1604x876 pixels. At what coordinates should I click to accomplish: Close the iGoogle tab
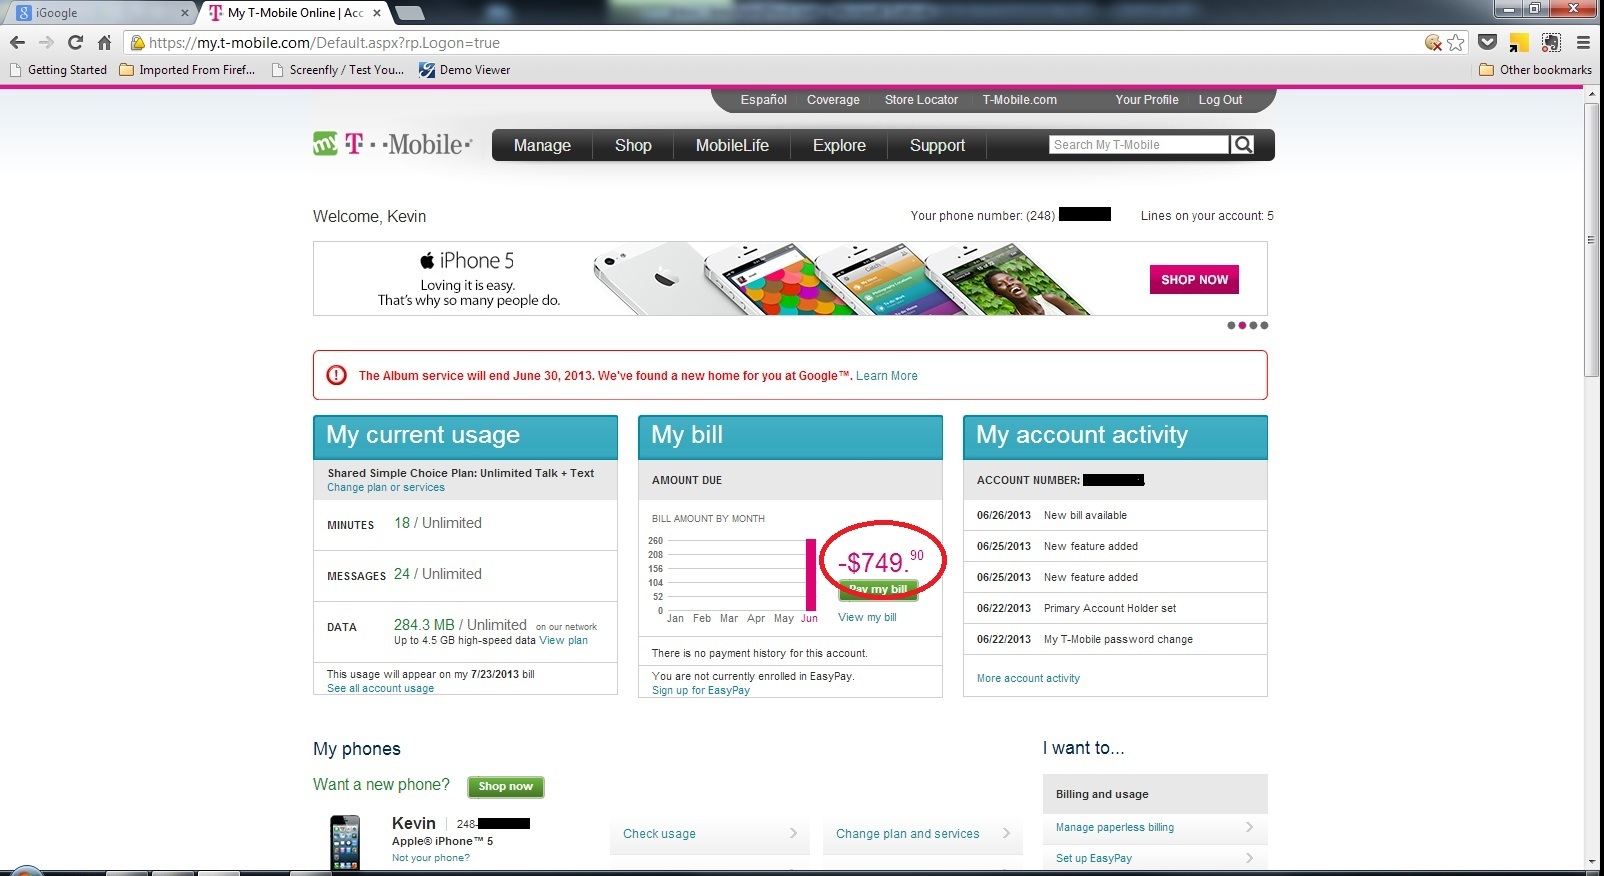(185, 13)
